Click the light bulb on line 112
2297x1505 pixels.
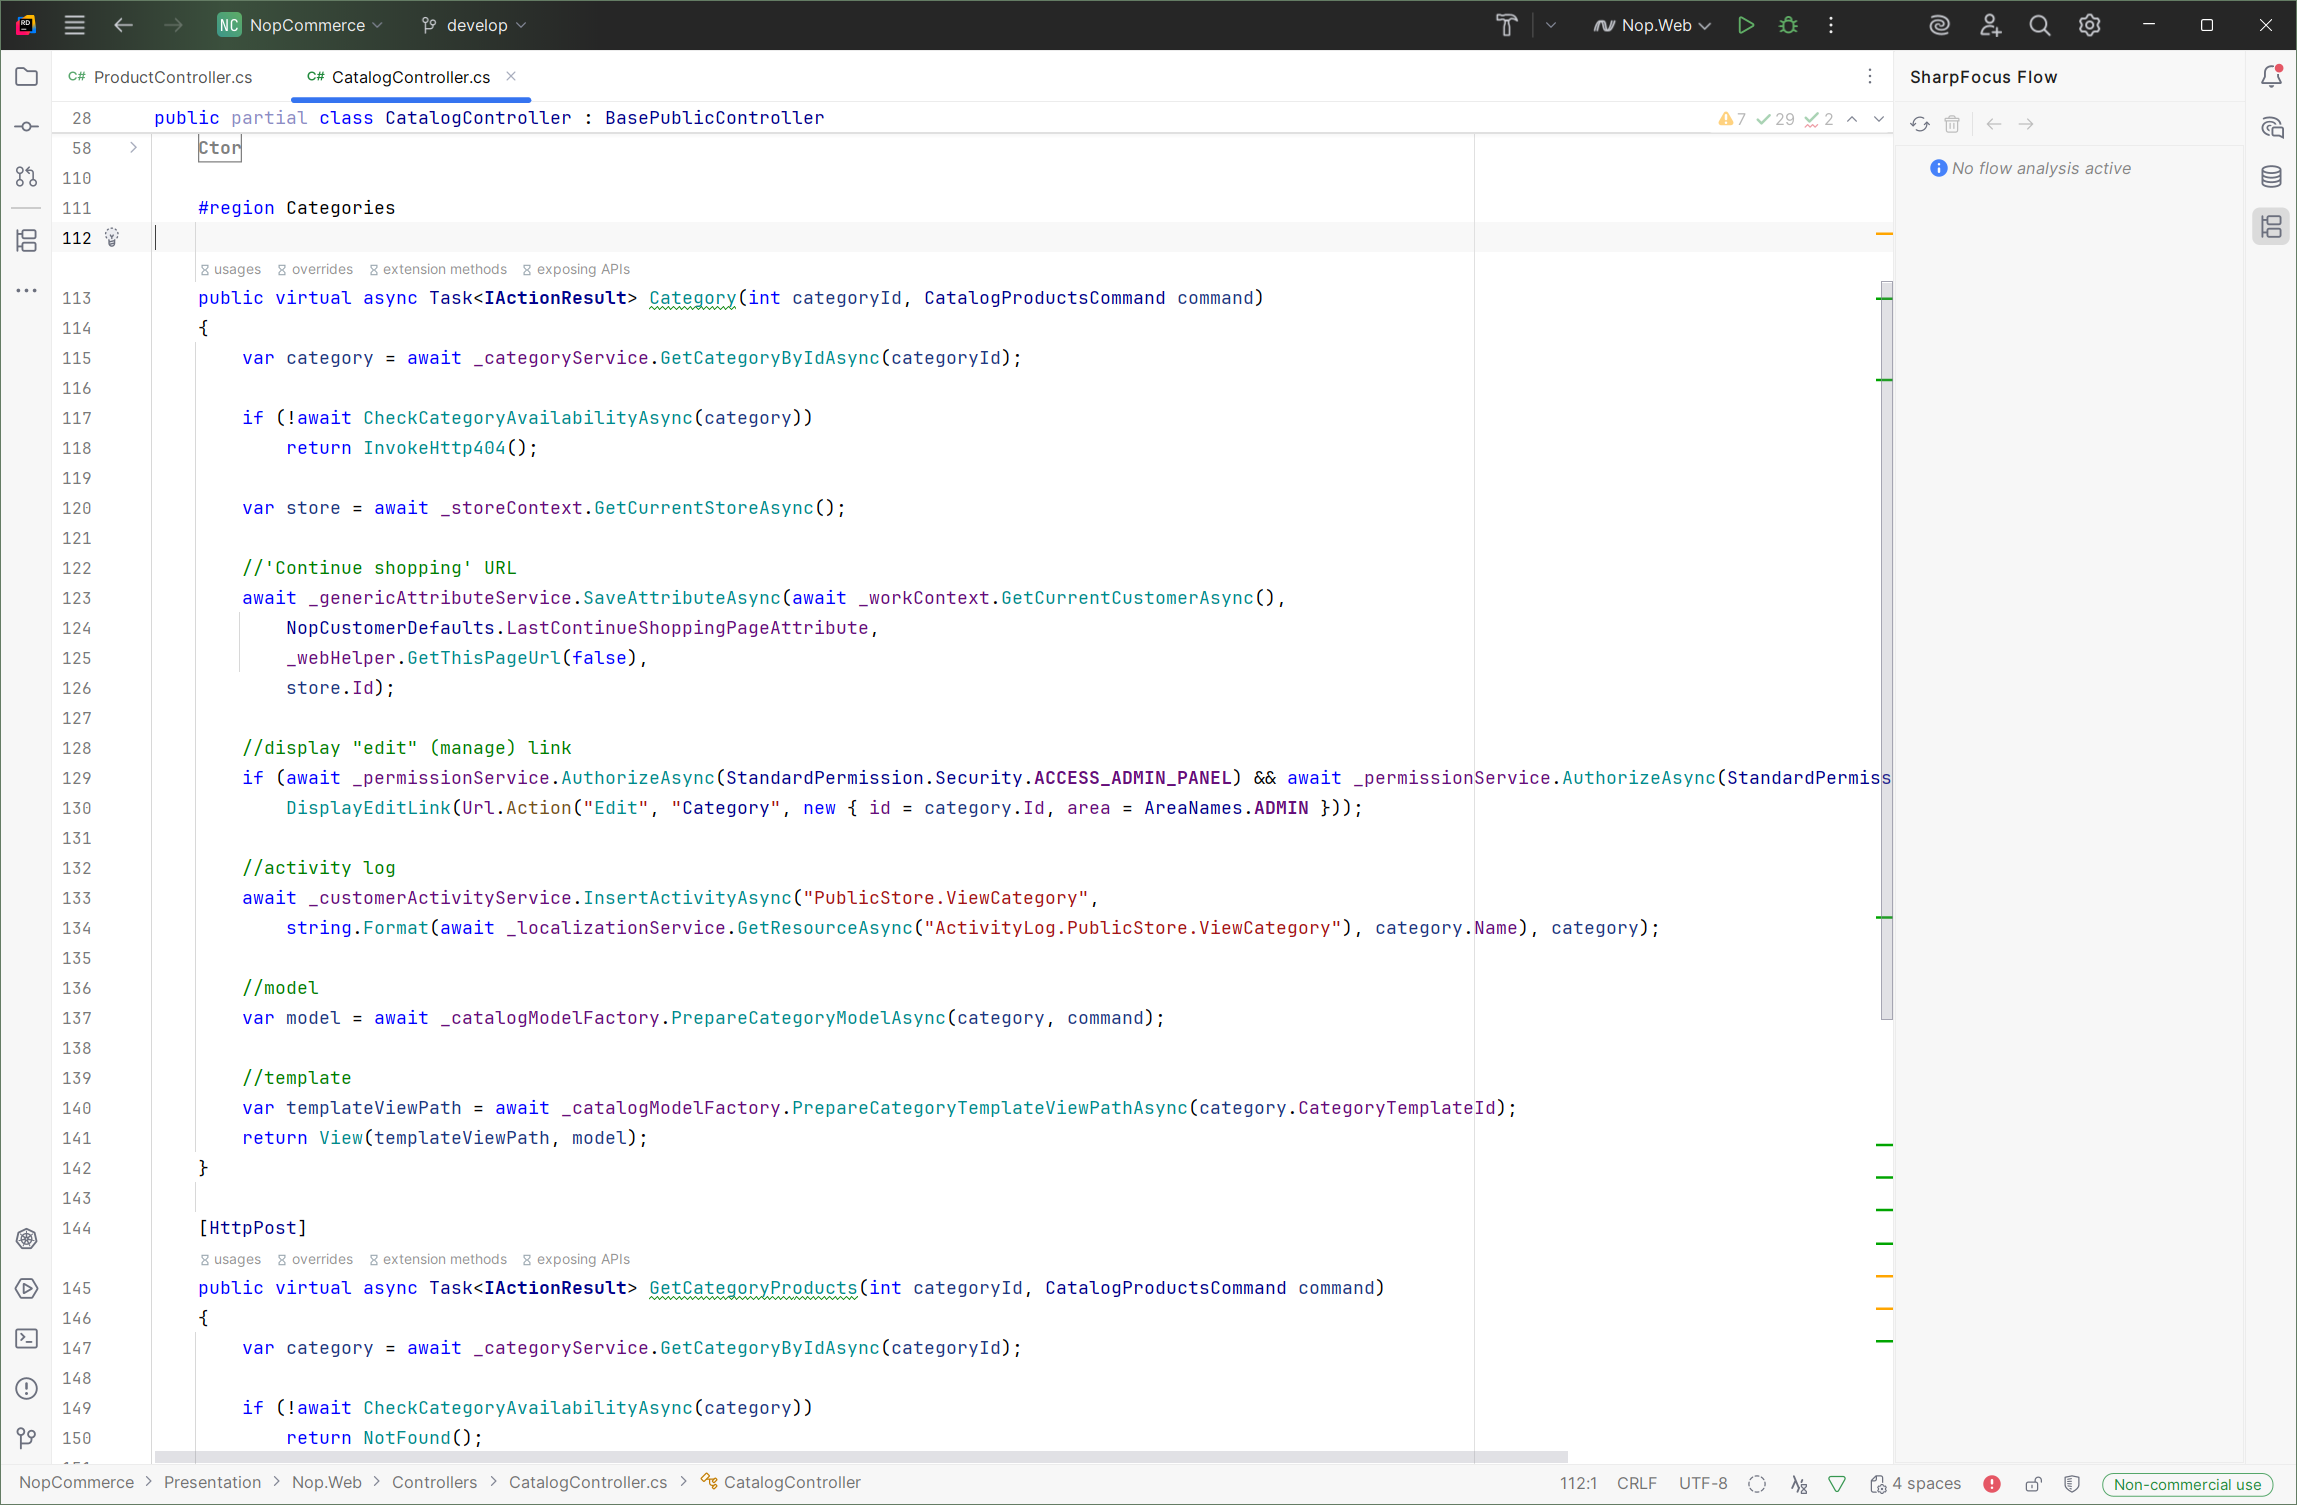click(112, 237)
